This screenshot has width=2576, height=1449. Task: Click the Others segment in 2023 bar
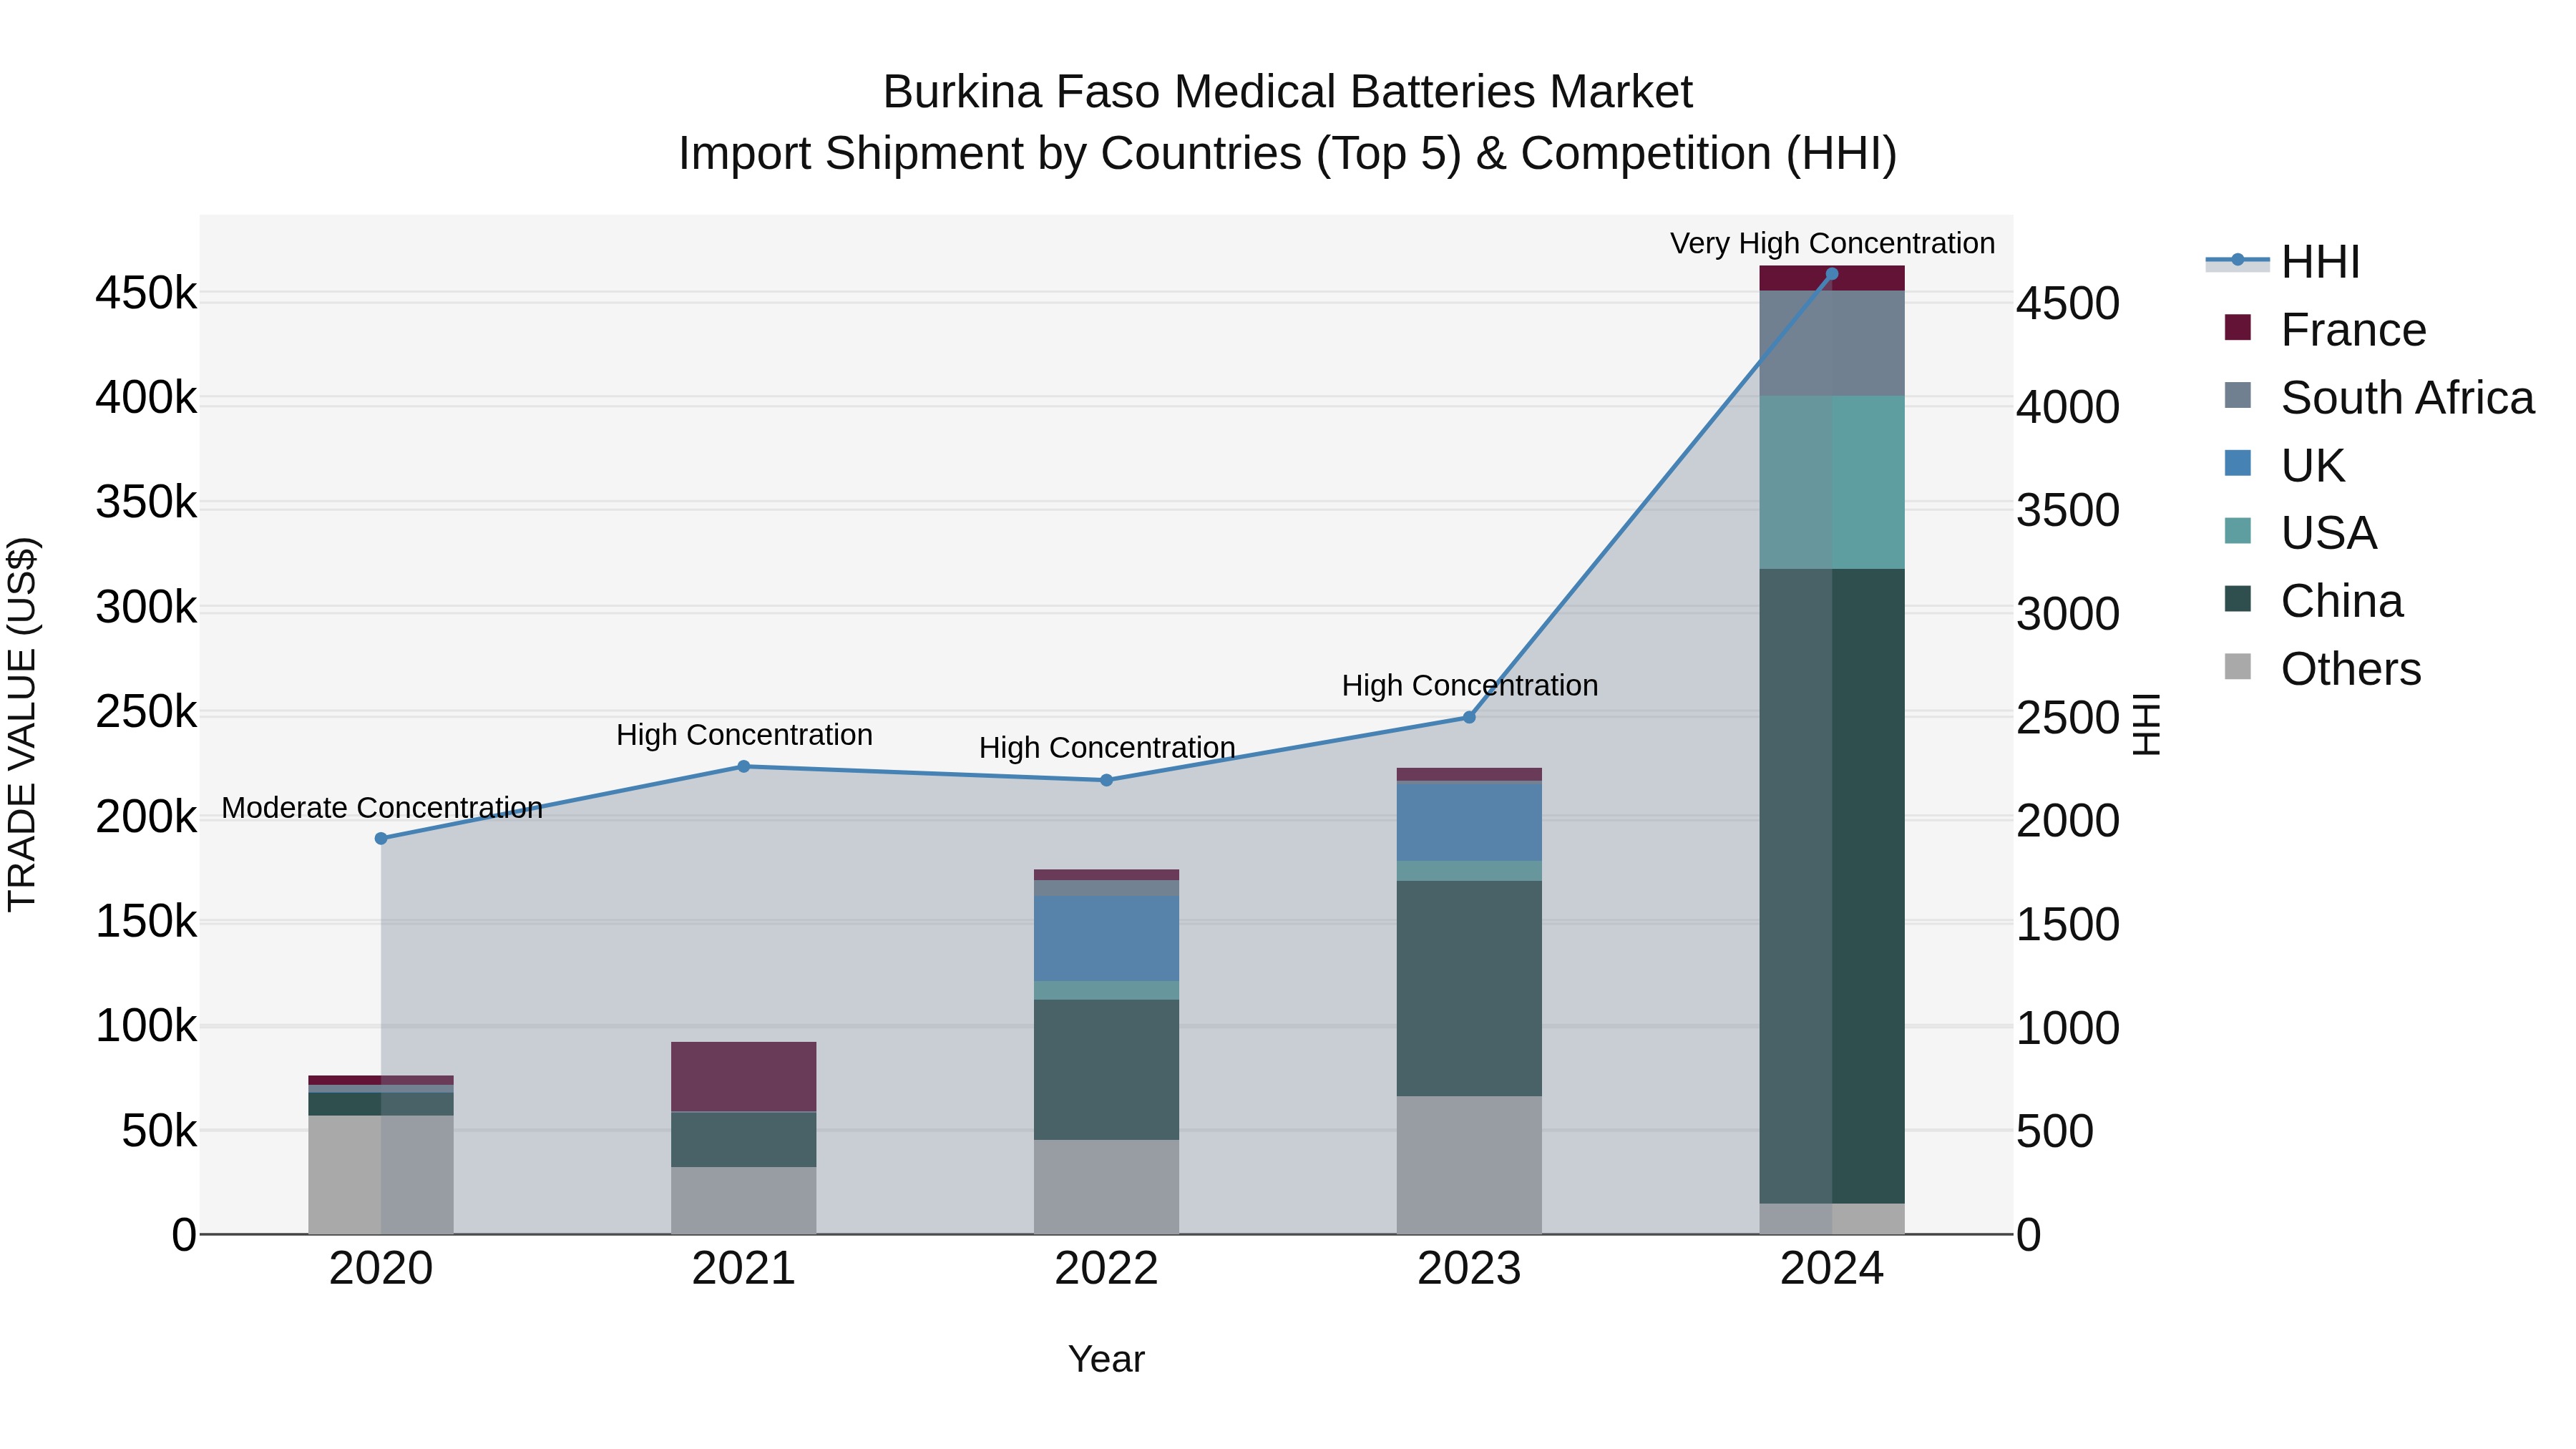tap(1469, 1165)
